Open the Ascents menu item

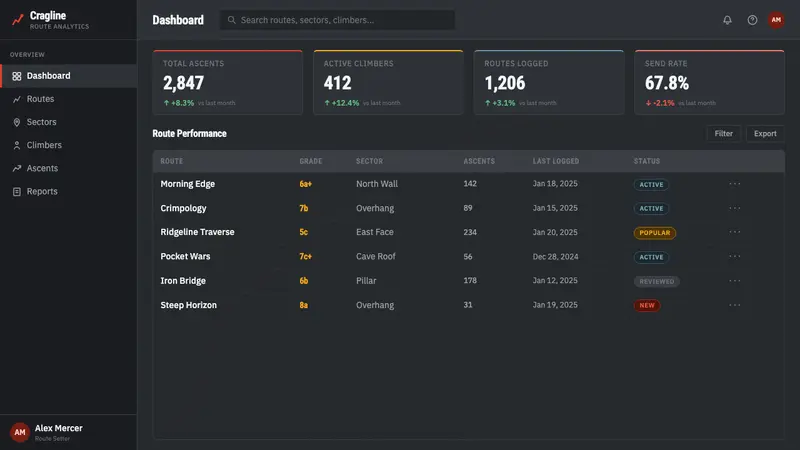pos(68,168)
